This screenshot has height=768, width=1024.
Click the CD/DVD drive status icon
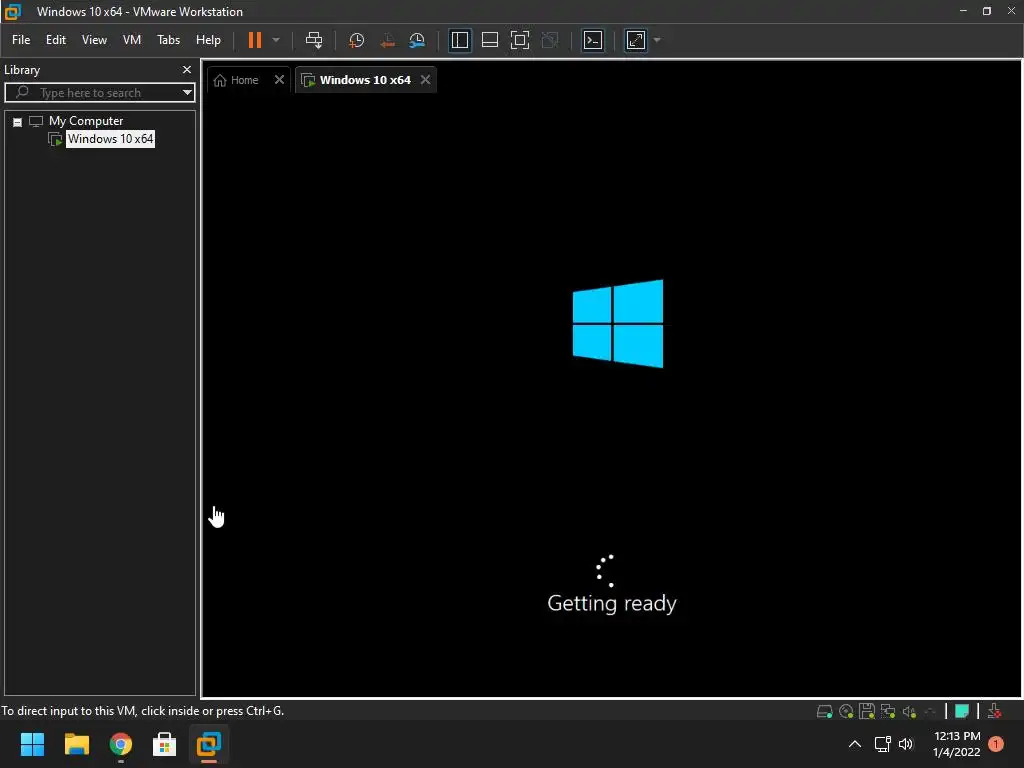[846, 711]
